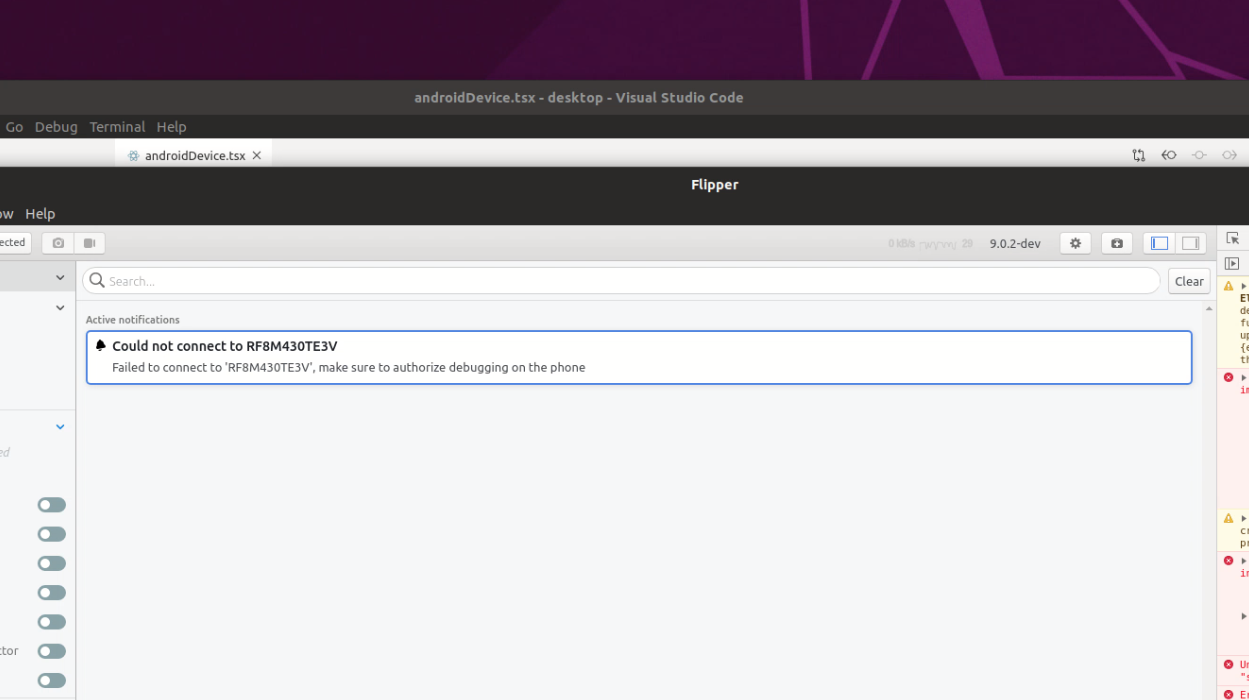The width and height of the screenshot is (1249, 700).
Task: Switch to the androidDevice.tsx editor tab
Action: (194, 155)
